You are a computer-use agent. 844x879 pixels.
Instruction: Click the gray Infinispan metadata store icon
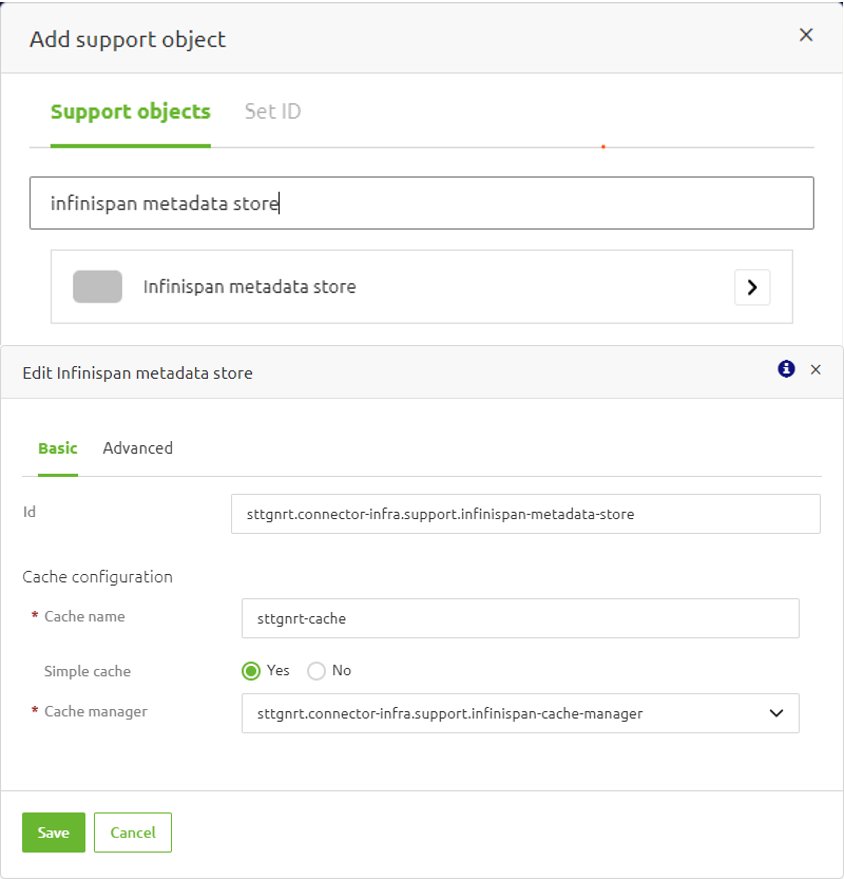coord(97,287)
